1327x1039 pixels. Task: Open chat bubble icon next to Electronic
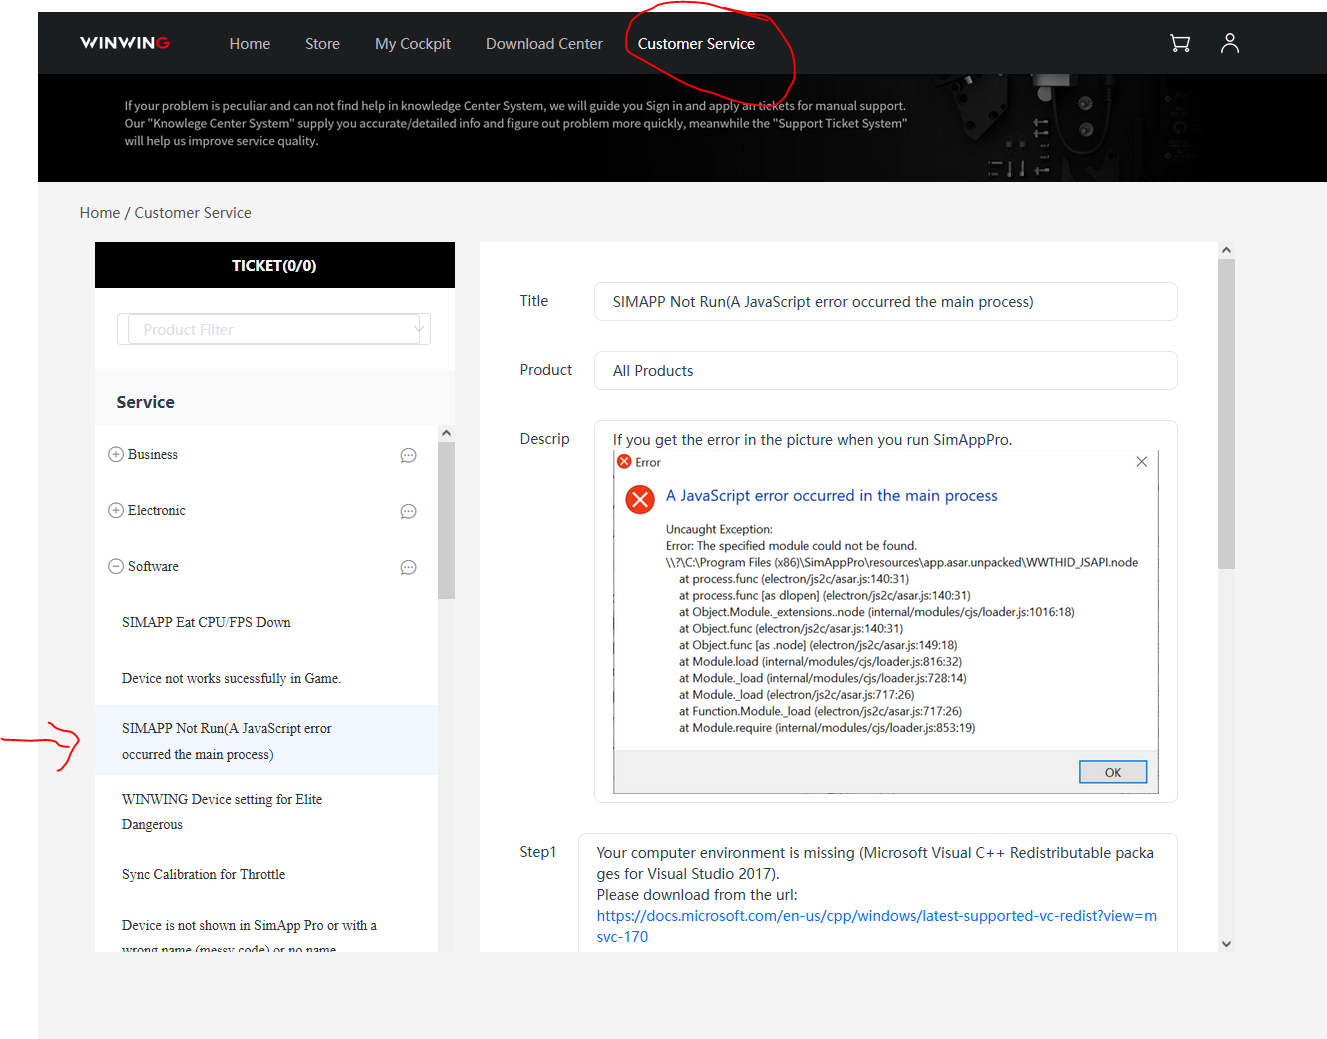tap(408, 511)
